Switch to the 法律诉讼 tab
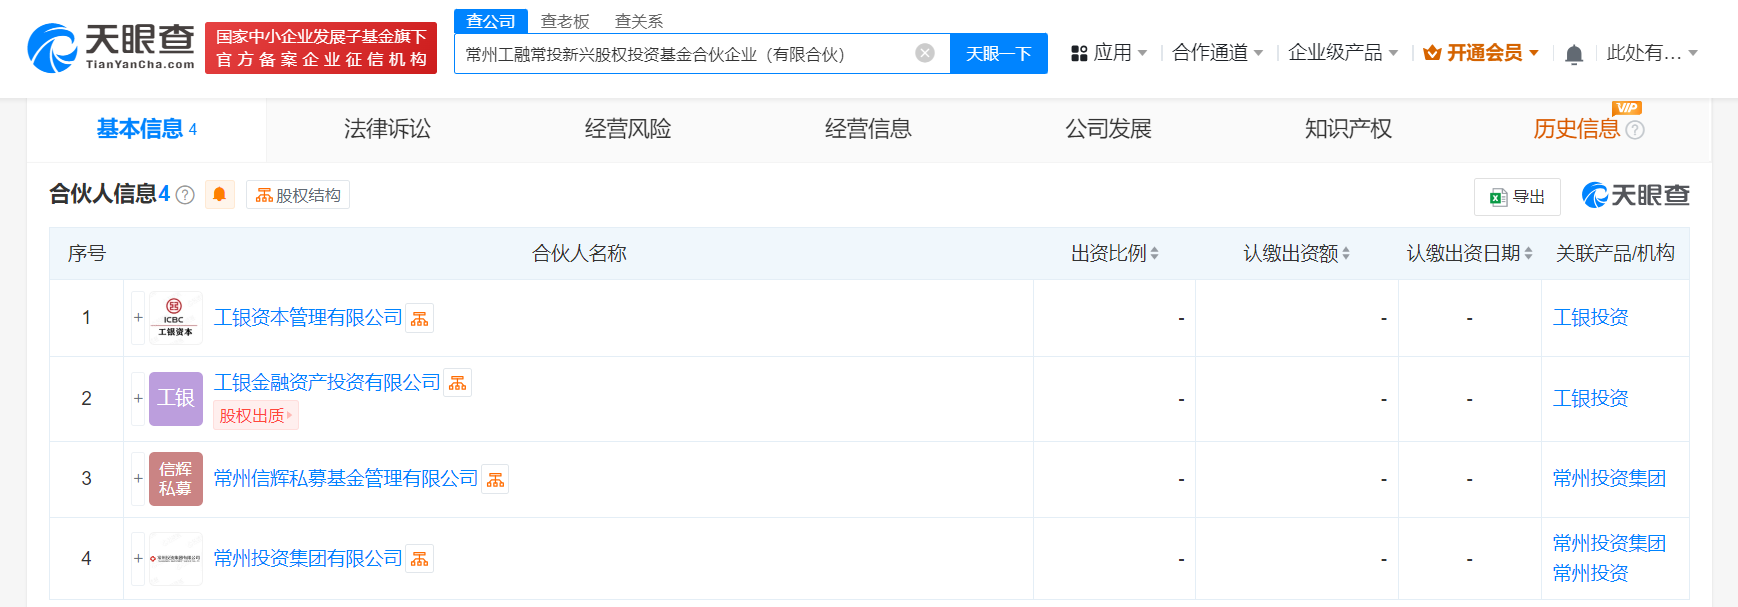This screenshot has height=607, width=1738. [387, 129]
